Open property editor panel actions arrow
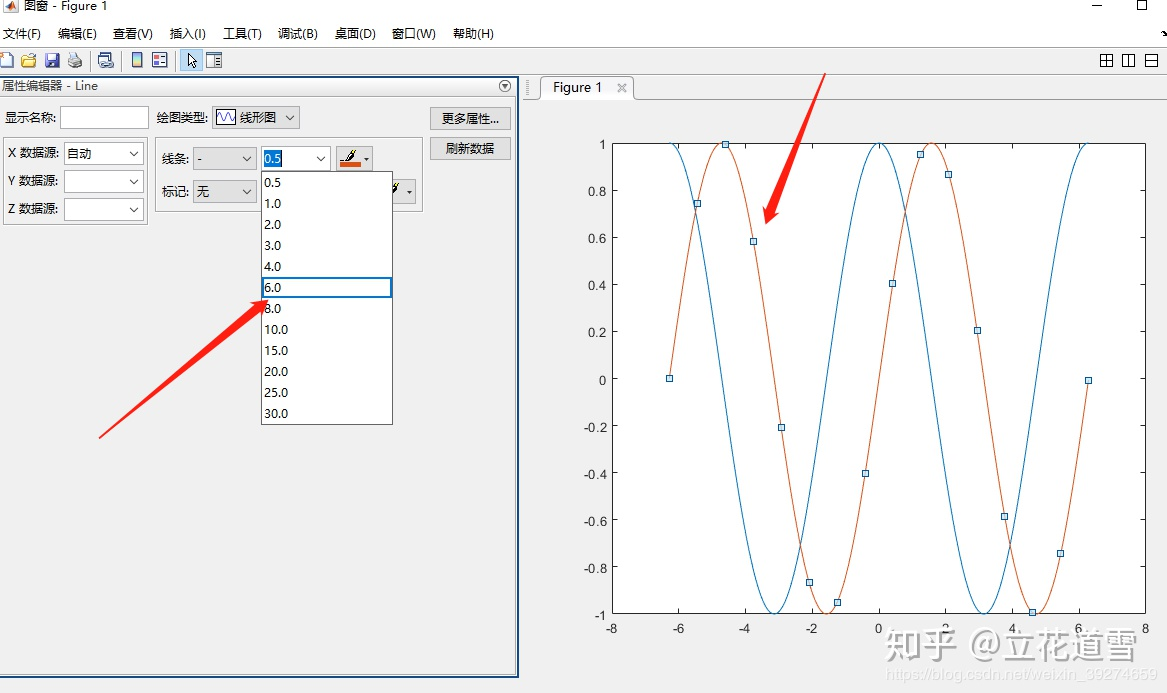Image resolution: width=1167 pixels, height=693 pixels. point(505,86)
